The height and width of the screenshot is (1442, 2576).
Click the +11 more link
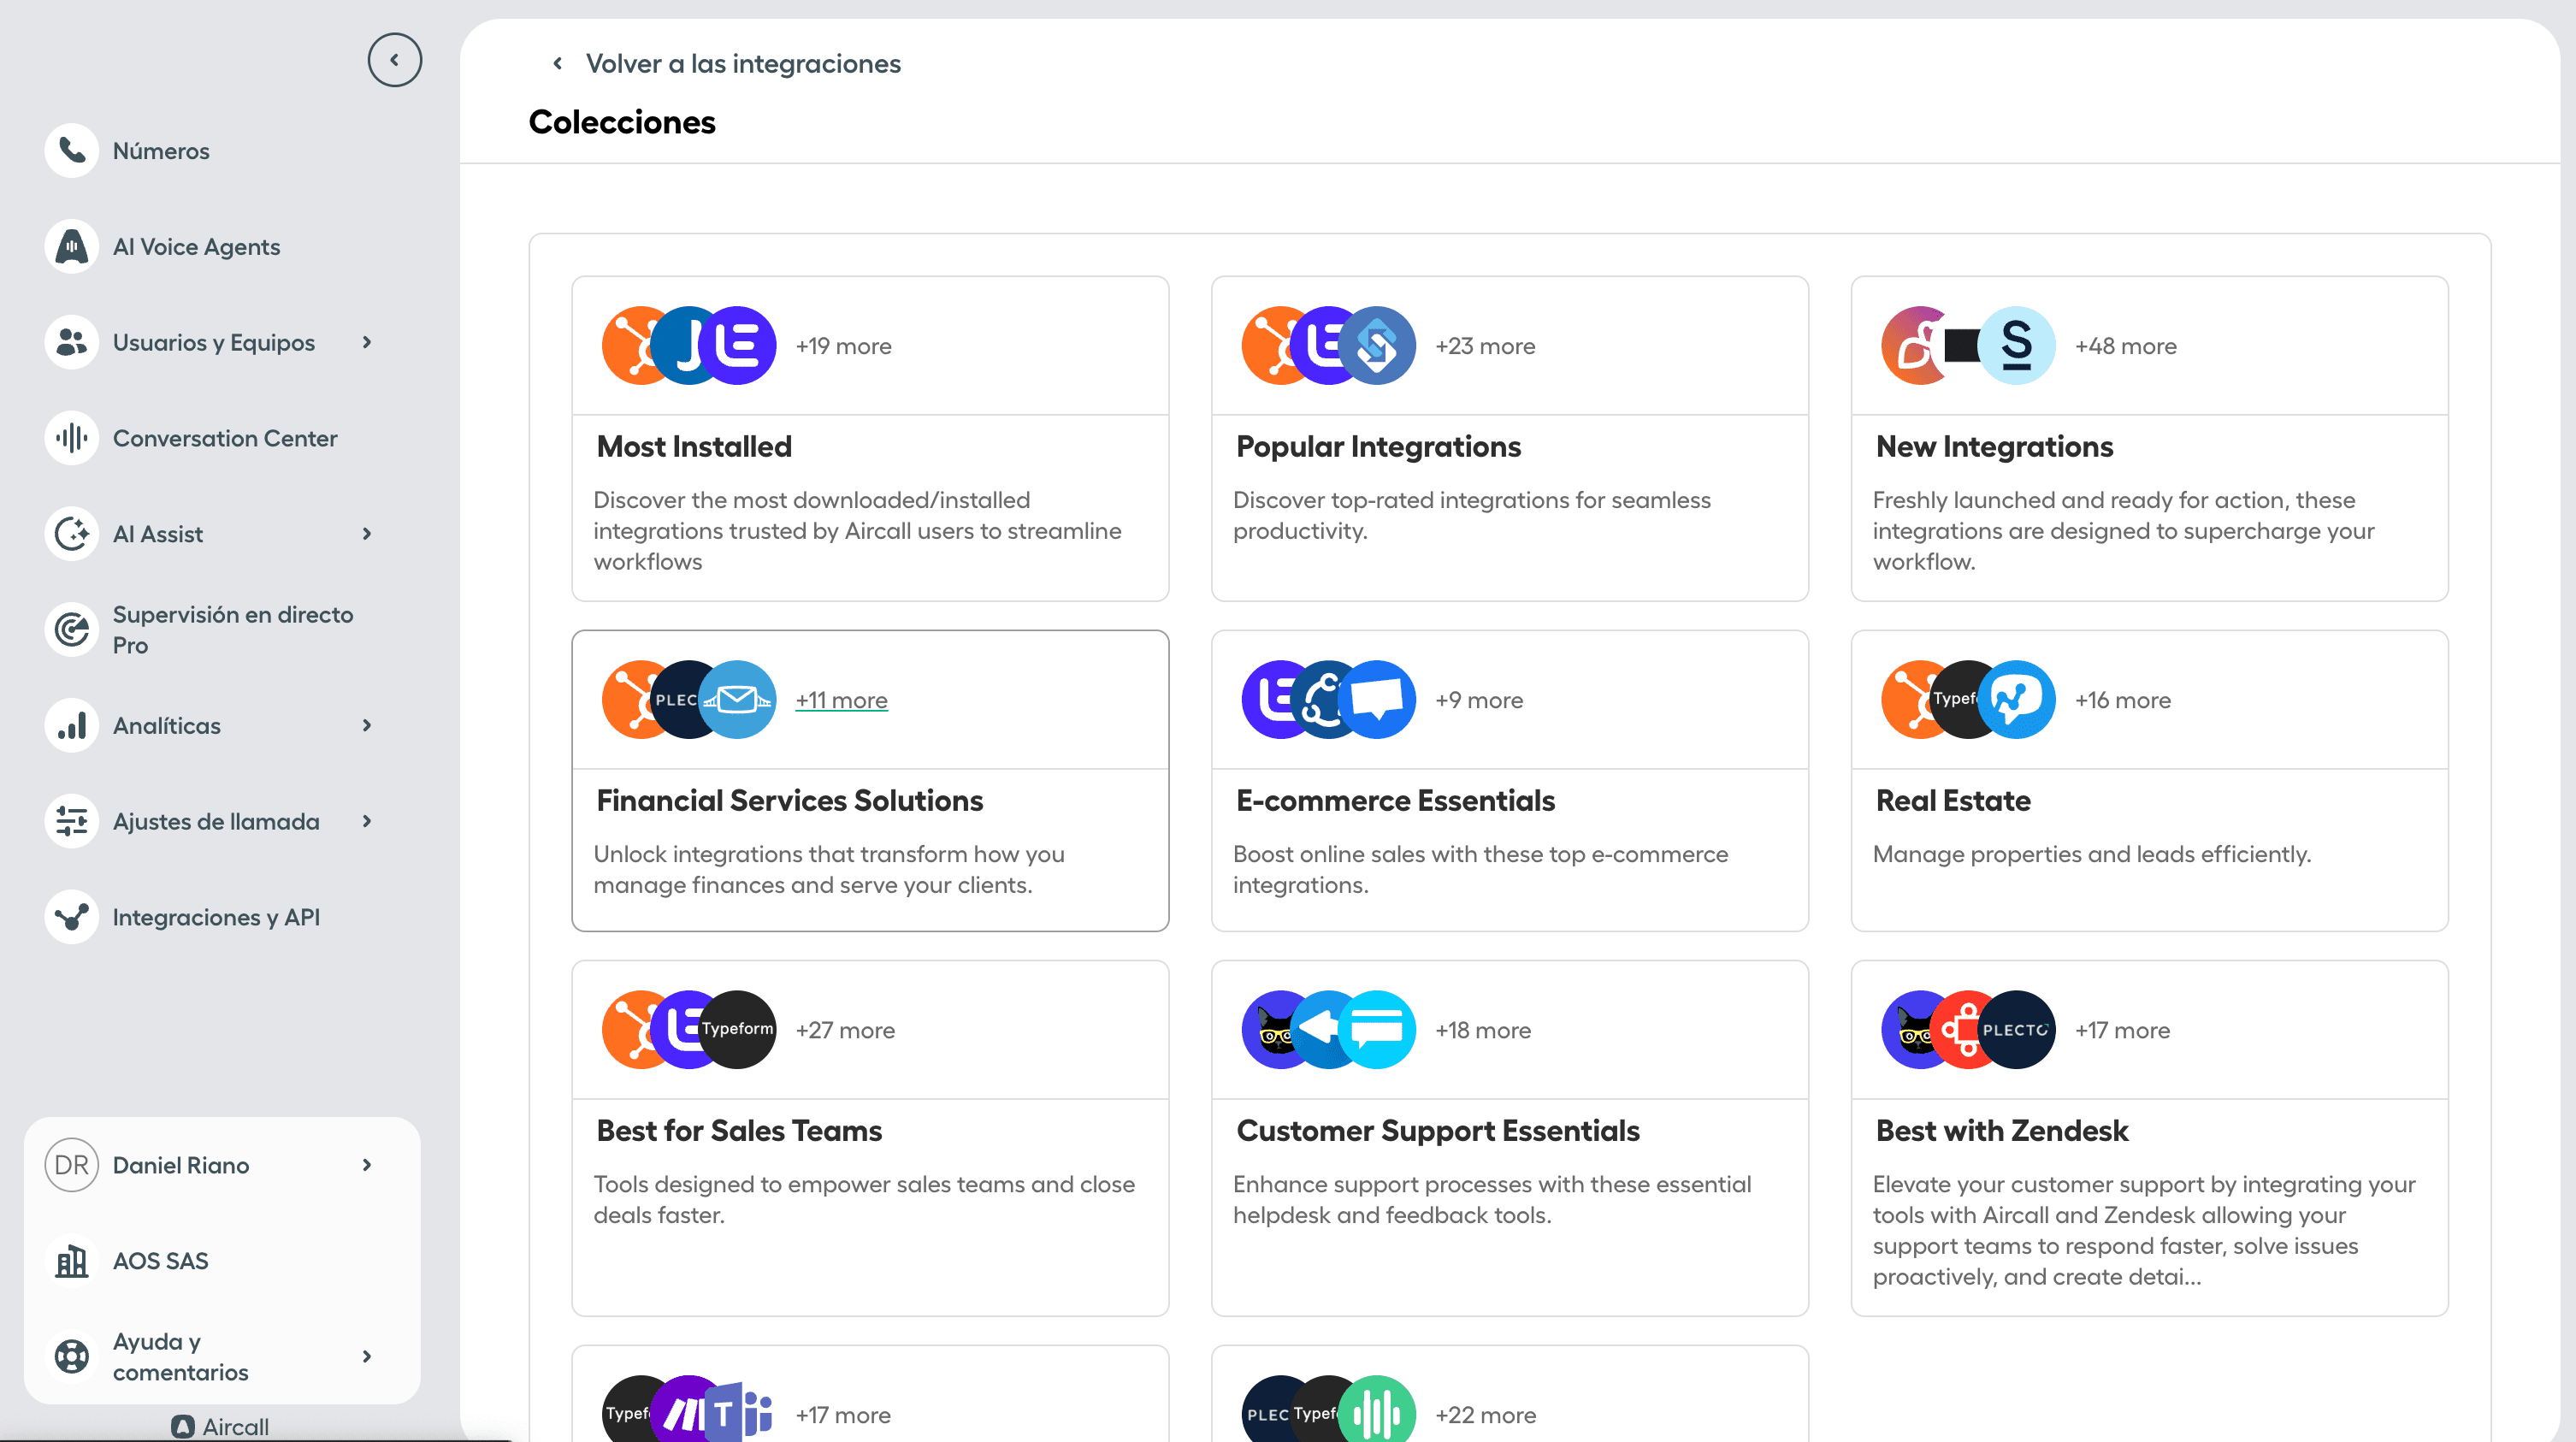click(841, 700)
